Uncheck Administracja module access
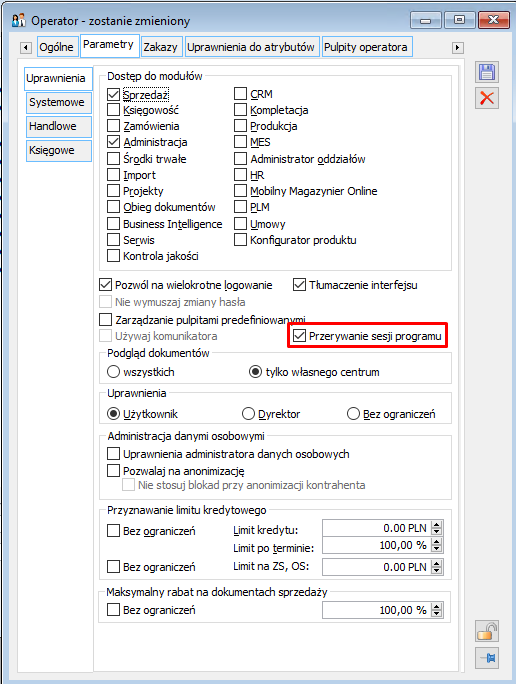The image size is (516, 684). pos(113,142)
